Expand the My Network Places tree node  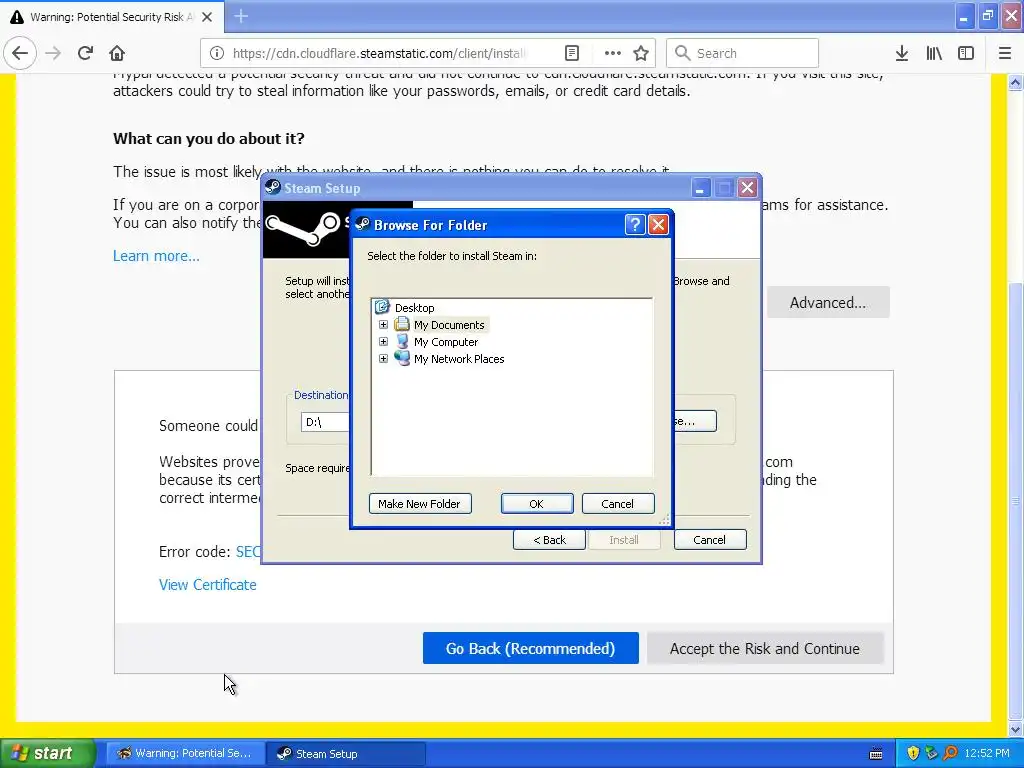383,359
